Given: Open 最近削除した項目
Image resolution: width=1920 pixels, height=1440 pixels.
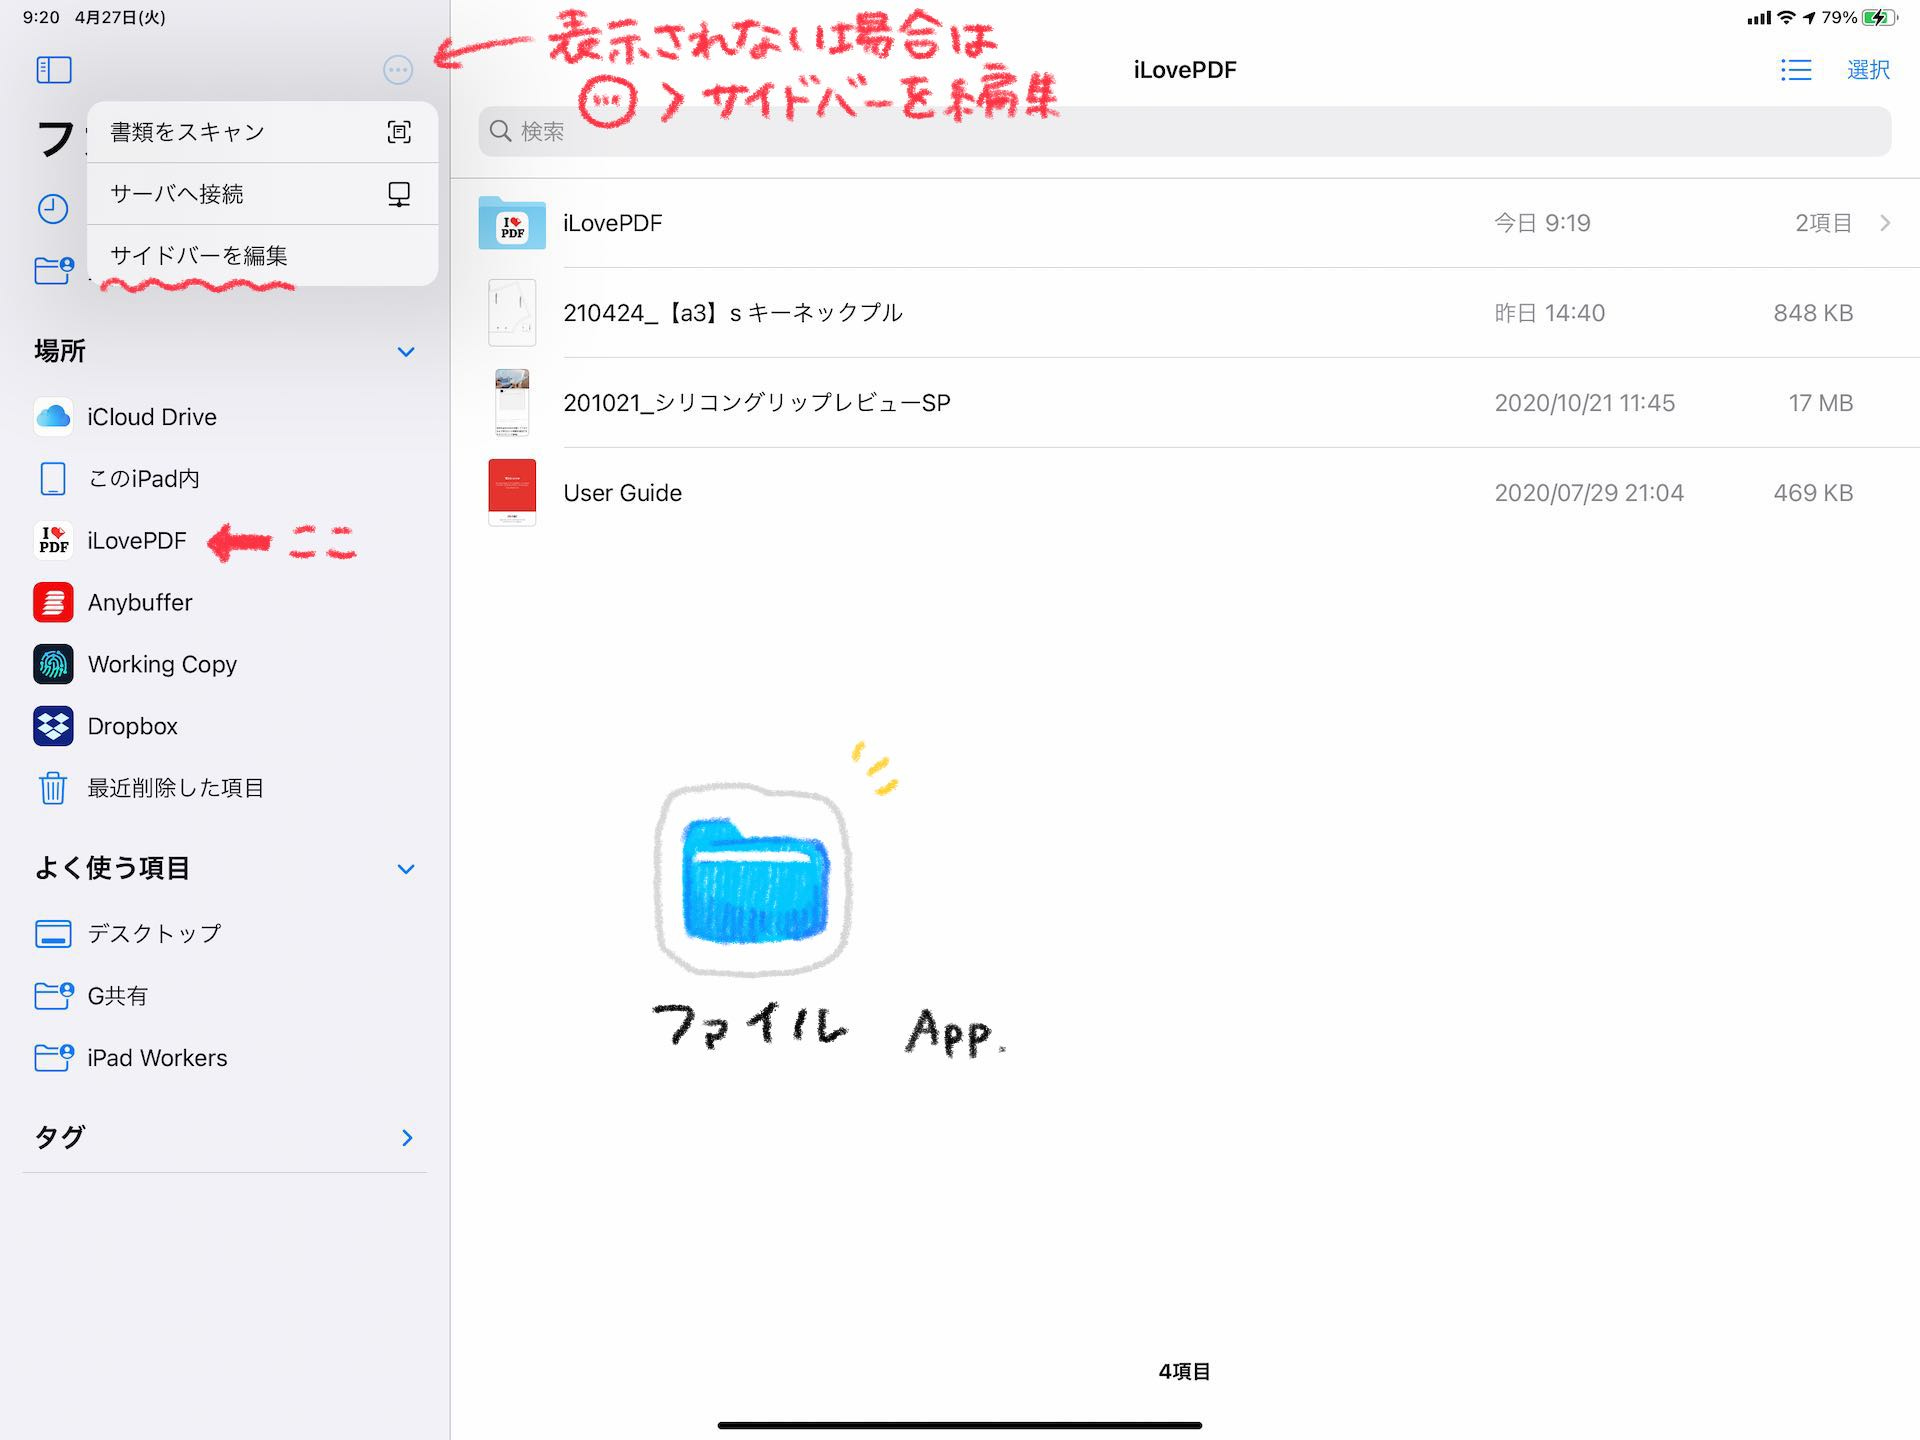Looking at the screenshot, I should coord(175,789).
